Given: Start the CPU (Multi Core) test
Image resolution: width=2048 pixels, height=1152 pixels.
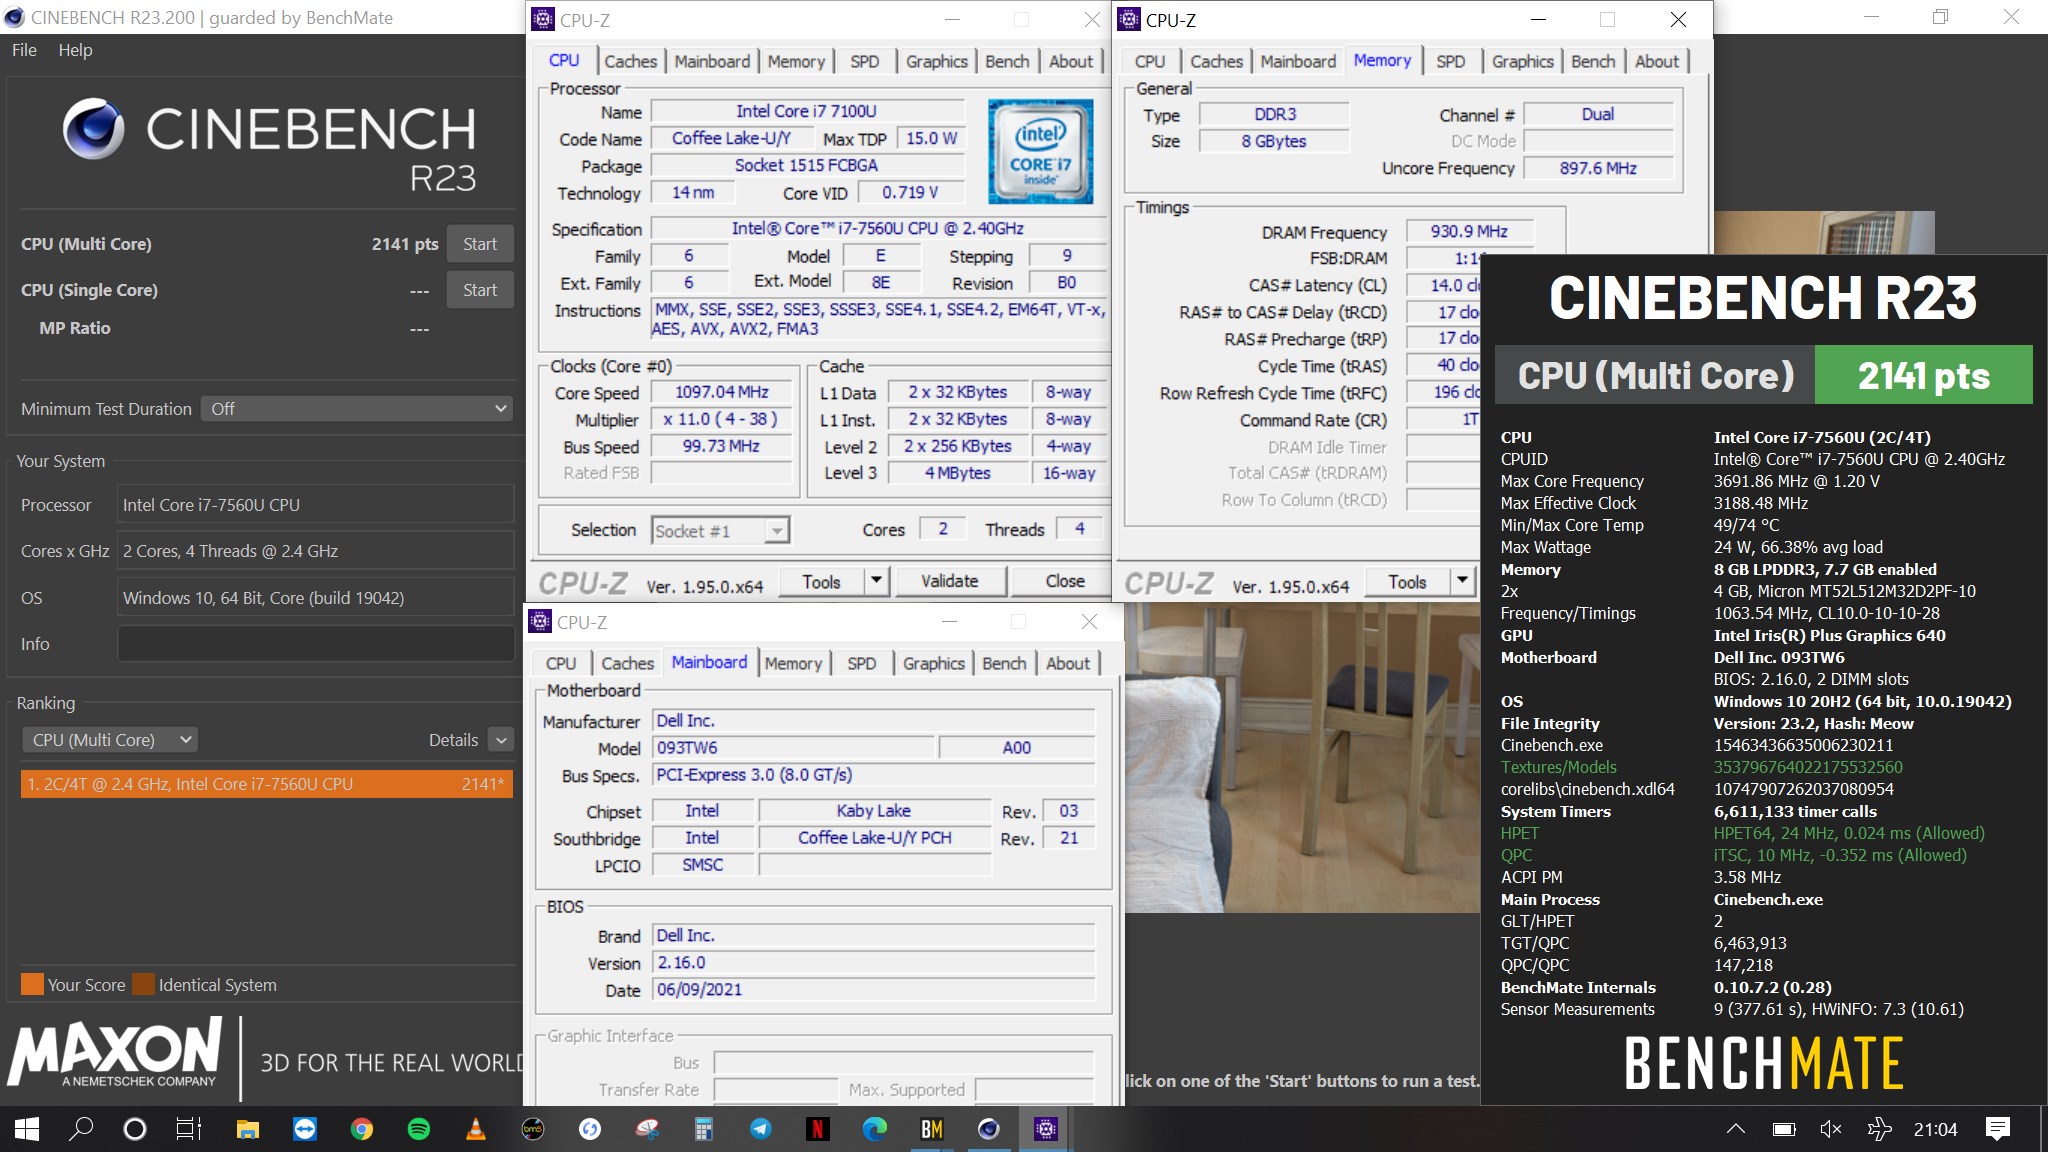Looking at the screenshot, I should coord(480,244).
